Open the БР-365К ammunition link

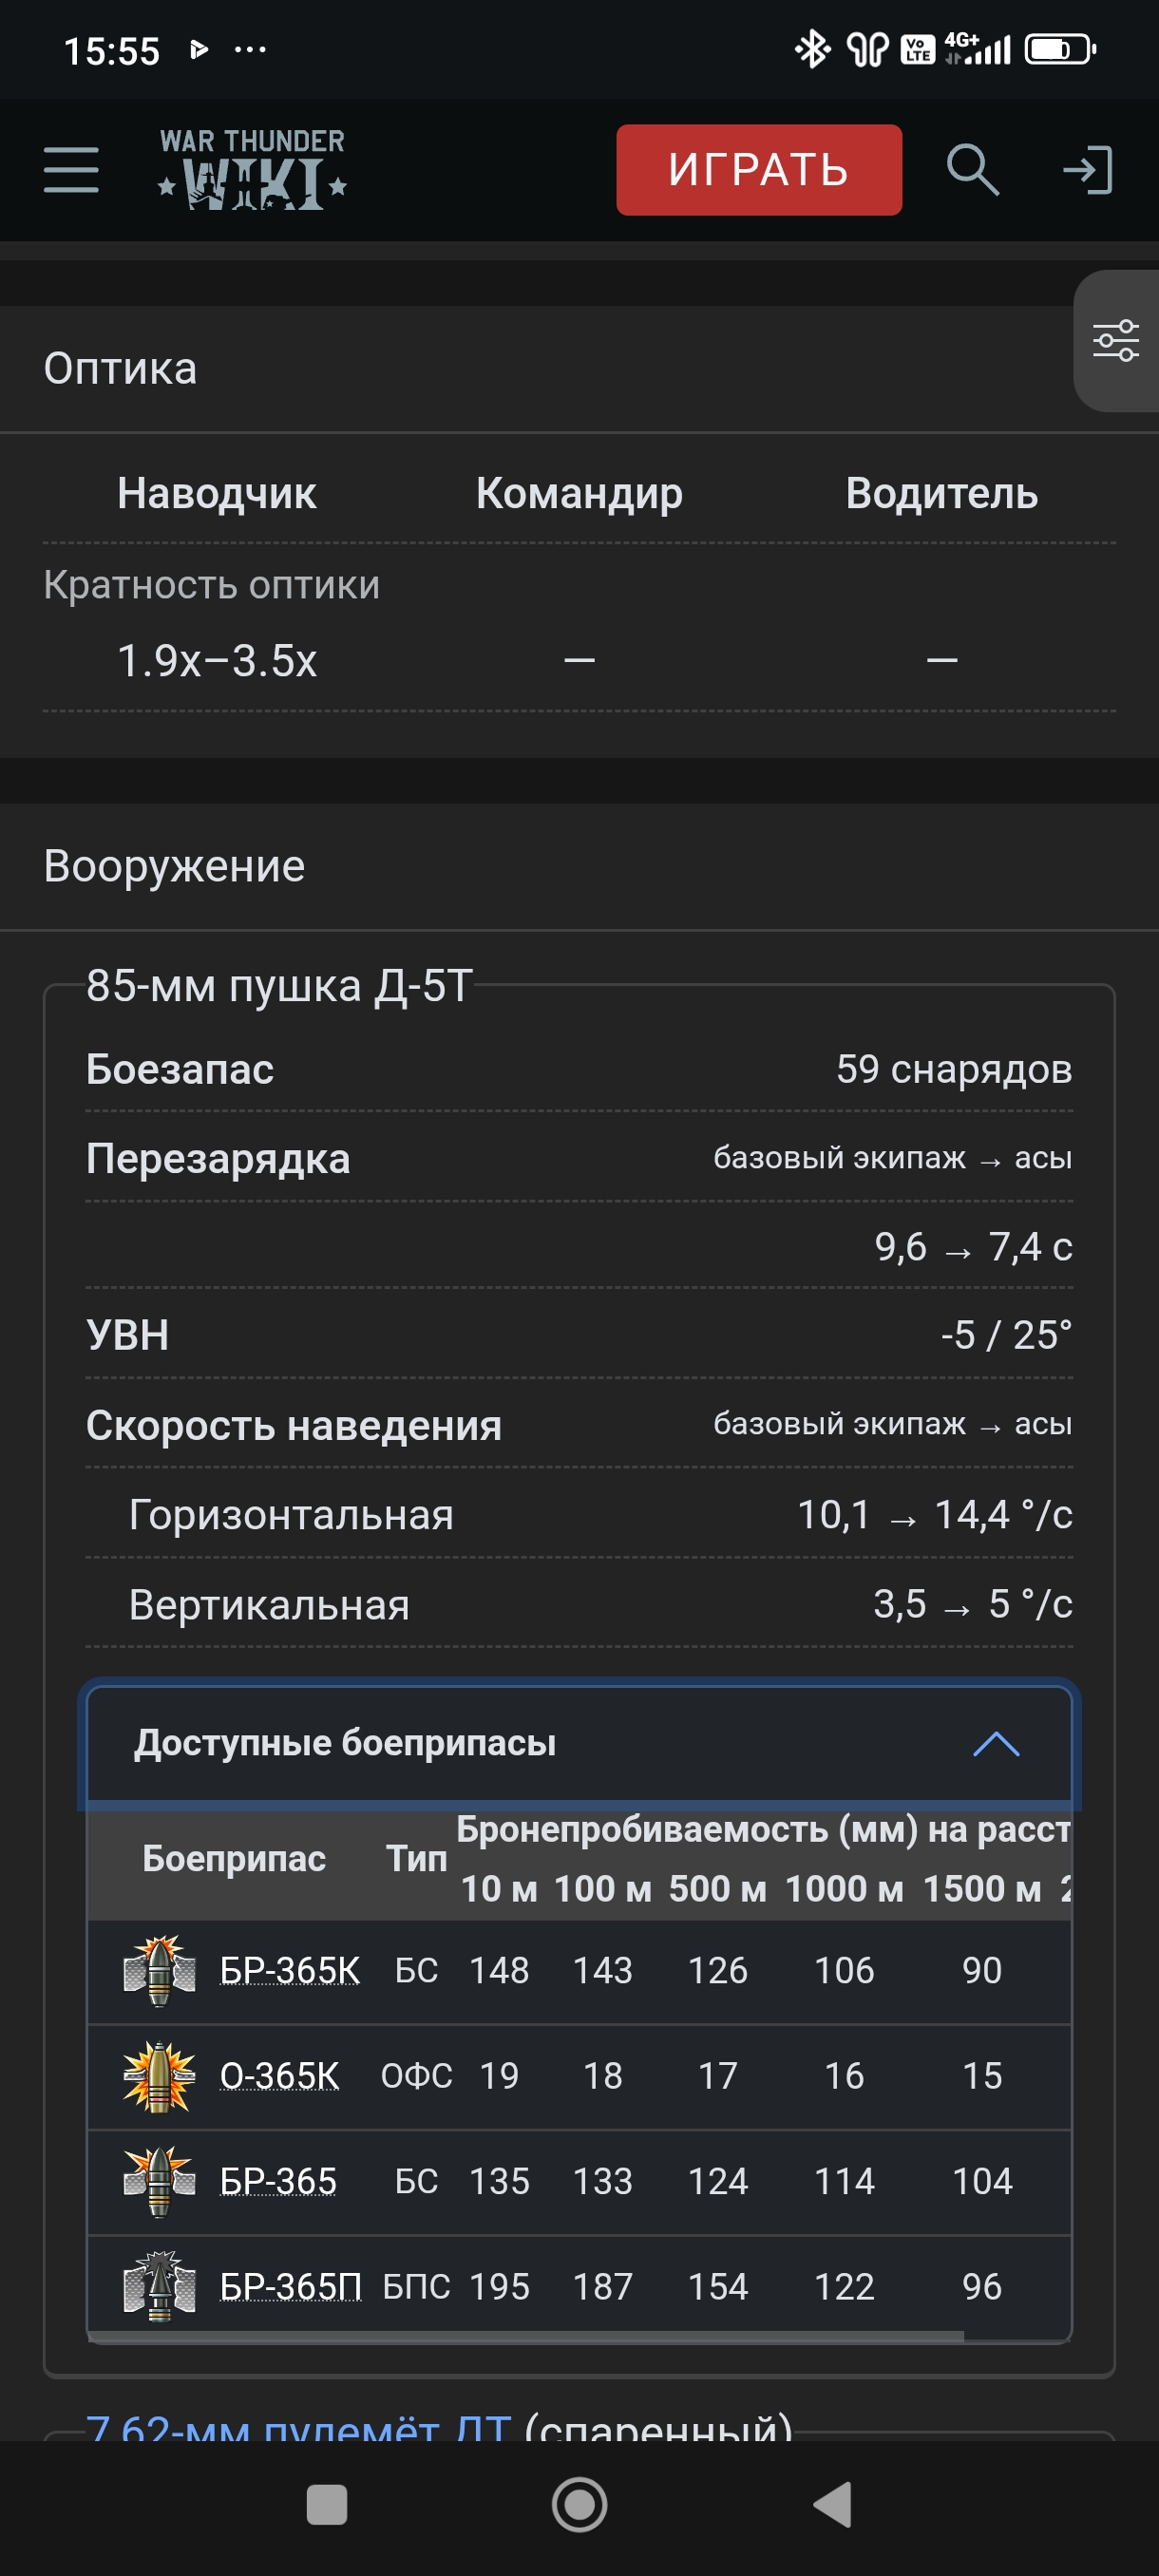pyautogui.click(x=289, y=1970)
